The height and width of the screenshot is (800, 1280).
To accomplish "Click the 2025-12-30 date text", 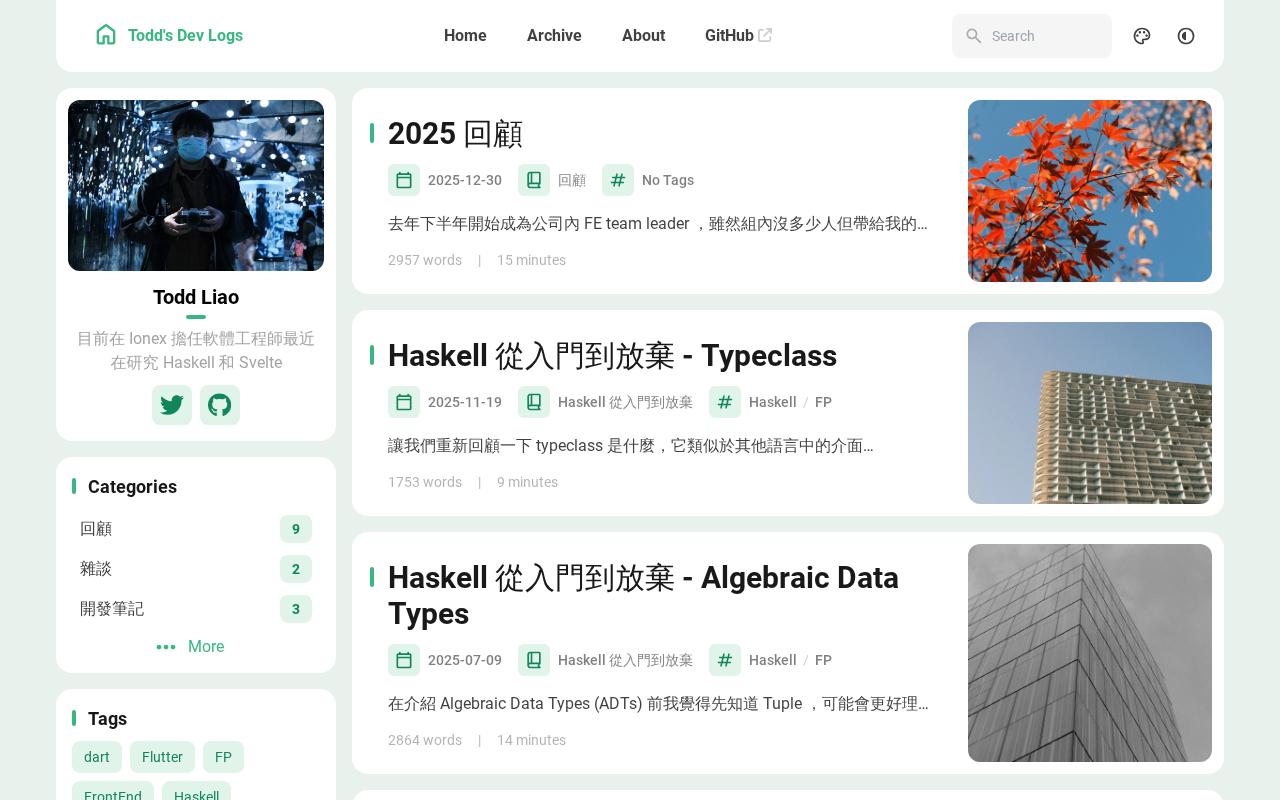I will pyautogui.click(x=465, y=180).
